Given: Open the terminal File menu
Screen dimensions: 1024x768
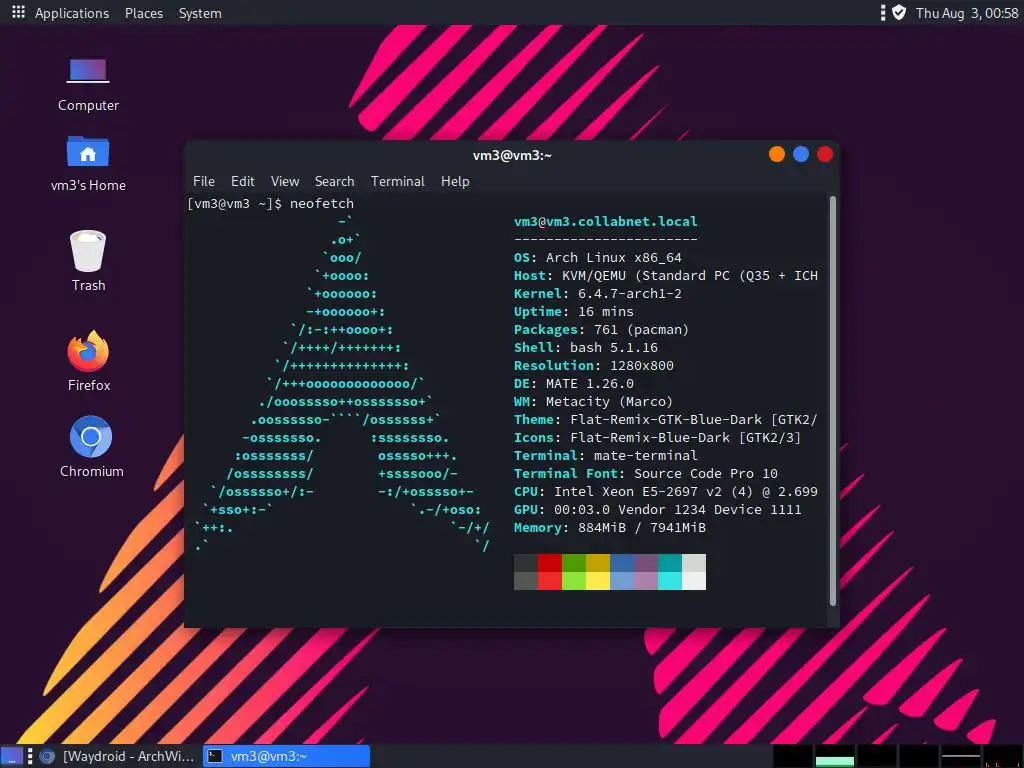Looking at the screenshot, I should (x=204, y=182).
